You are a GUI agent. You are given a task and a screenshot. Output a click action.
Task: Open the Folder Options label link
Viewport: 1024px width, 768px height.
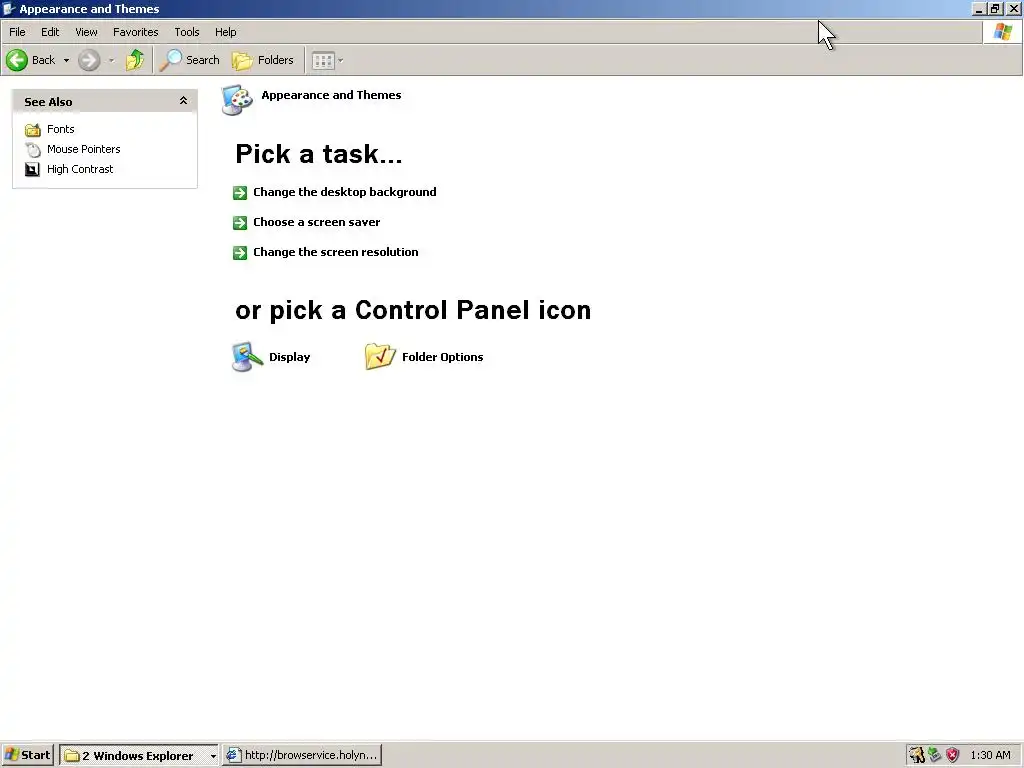(x=443, y=357)
